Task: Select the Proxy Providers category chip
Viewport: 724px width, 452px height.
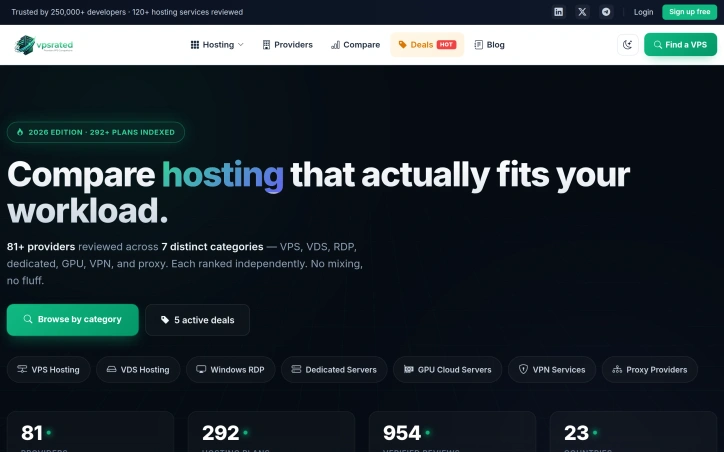Action: tap(650, 369)
